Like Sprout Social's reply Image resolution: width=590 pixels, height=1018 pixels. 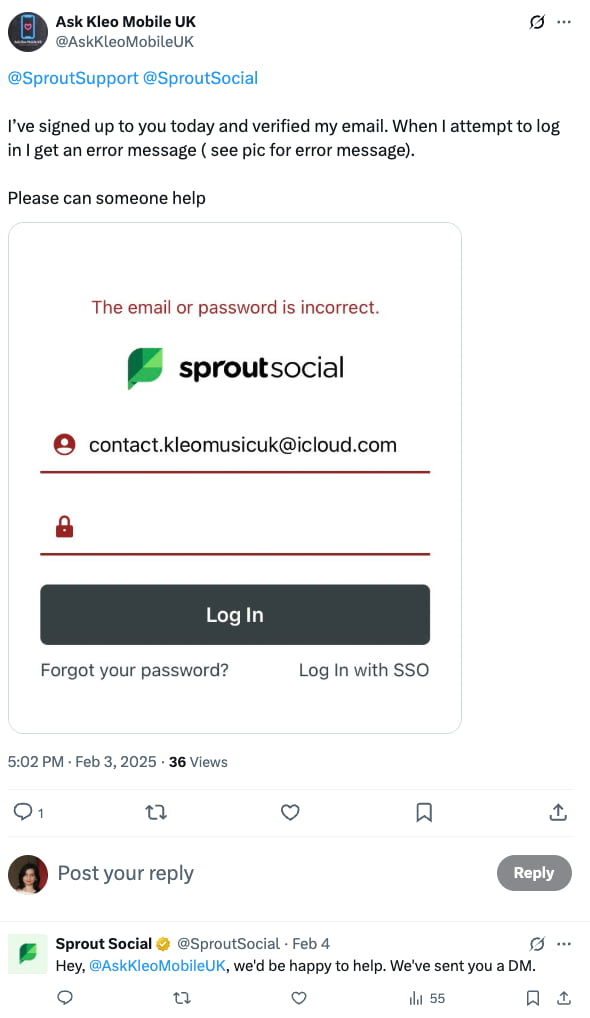298,998
